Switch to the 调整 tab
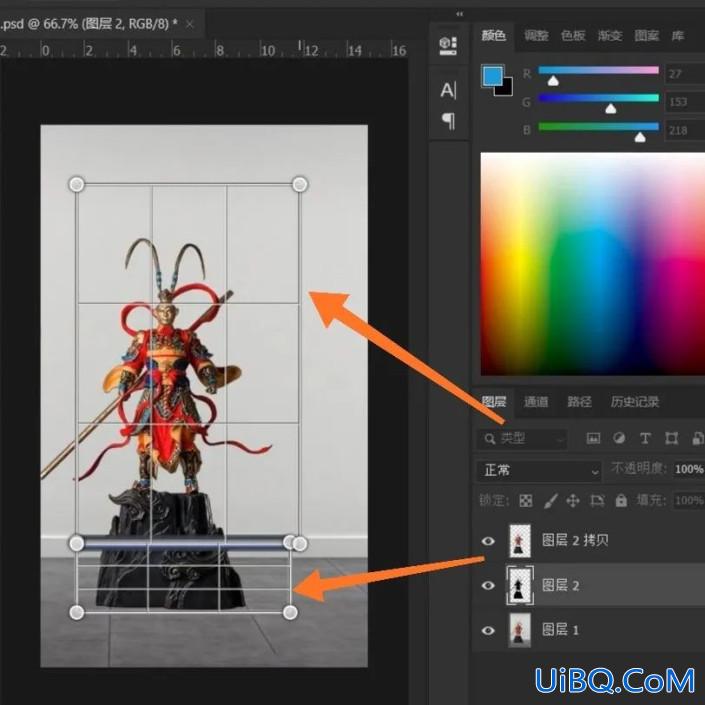This screenshot has width=705, height=705. 536,36
